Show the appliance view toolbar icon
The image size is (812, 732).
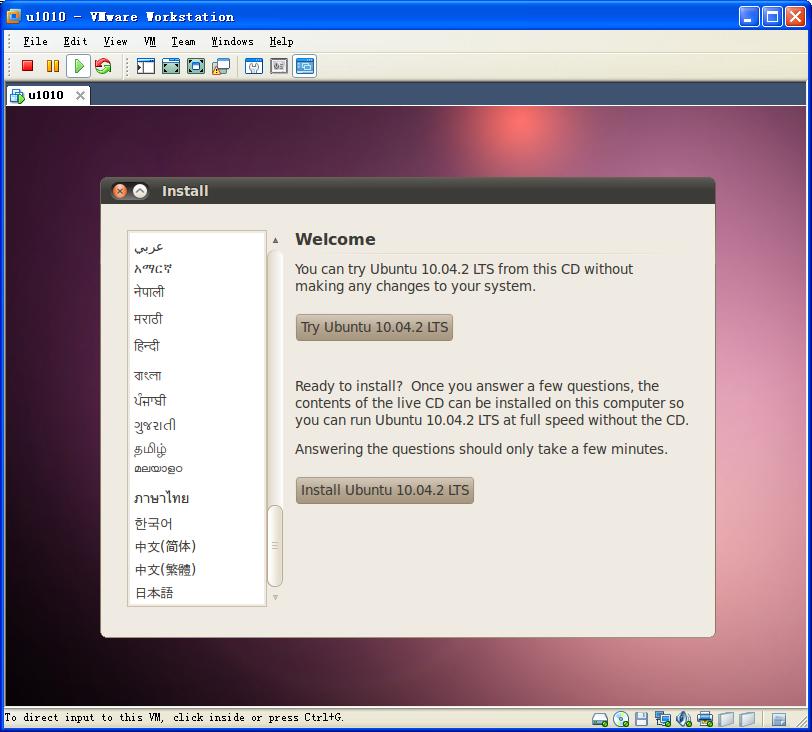point(279,66)
